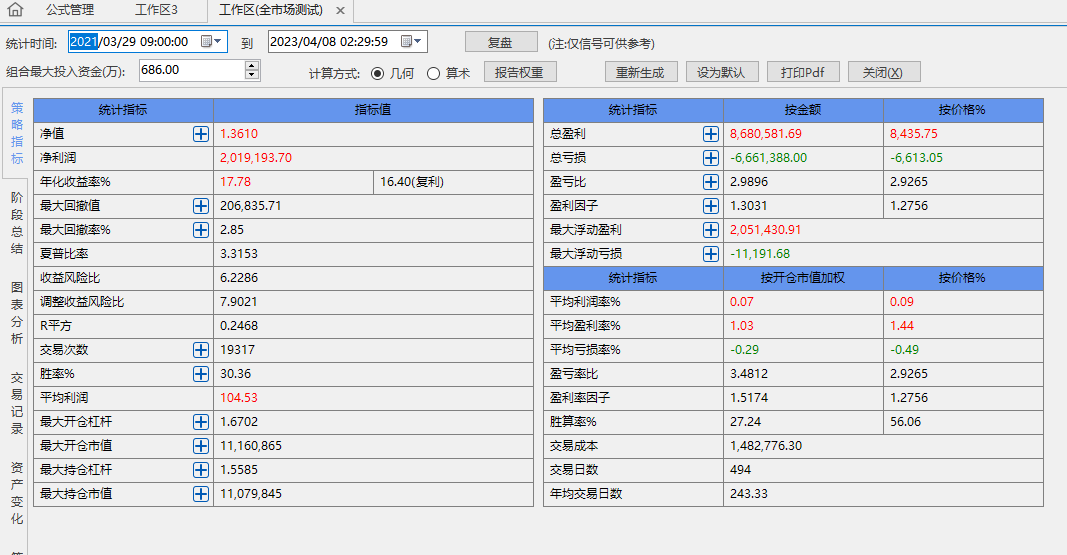
Task: Expand plus icon for 总盈利
Action: [711, 134]
